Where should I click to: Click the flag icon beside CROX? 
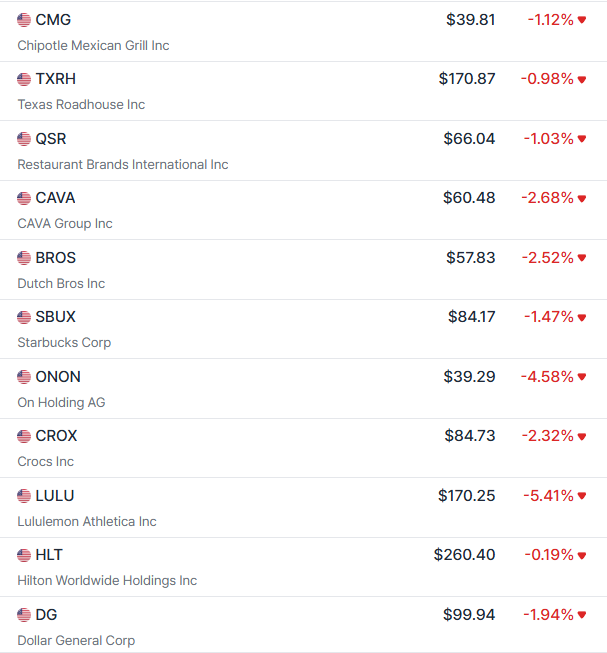click(x=24, y=436)
